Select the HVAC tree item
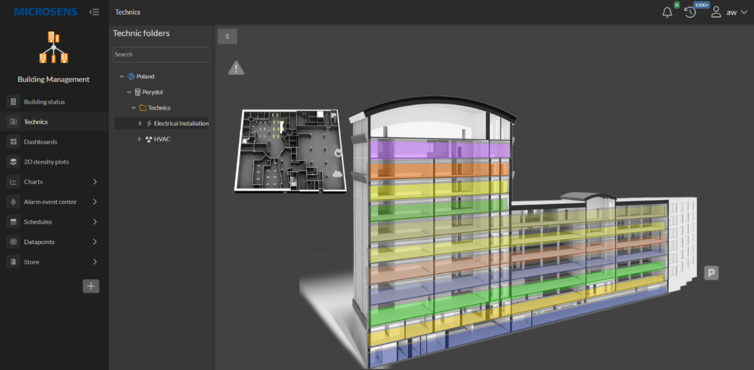Screen dimensions: 754x370 162,139
